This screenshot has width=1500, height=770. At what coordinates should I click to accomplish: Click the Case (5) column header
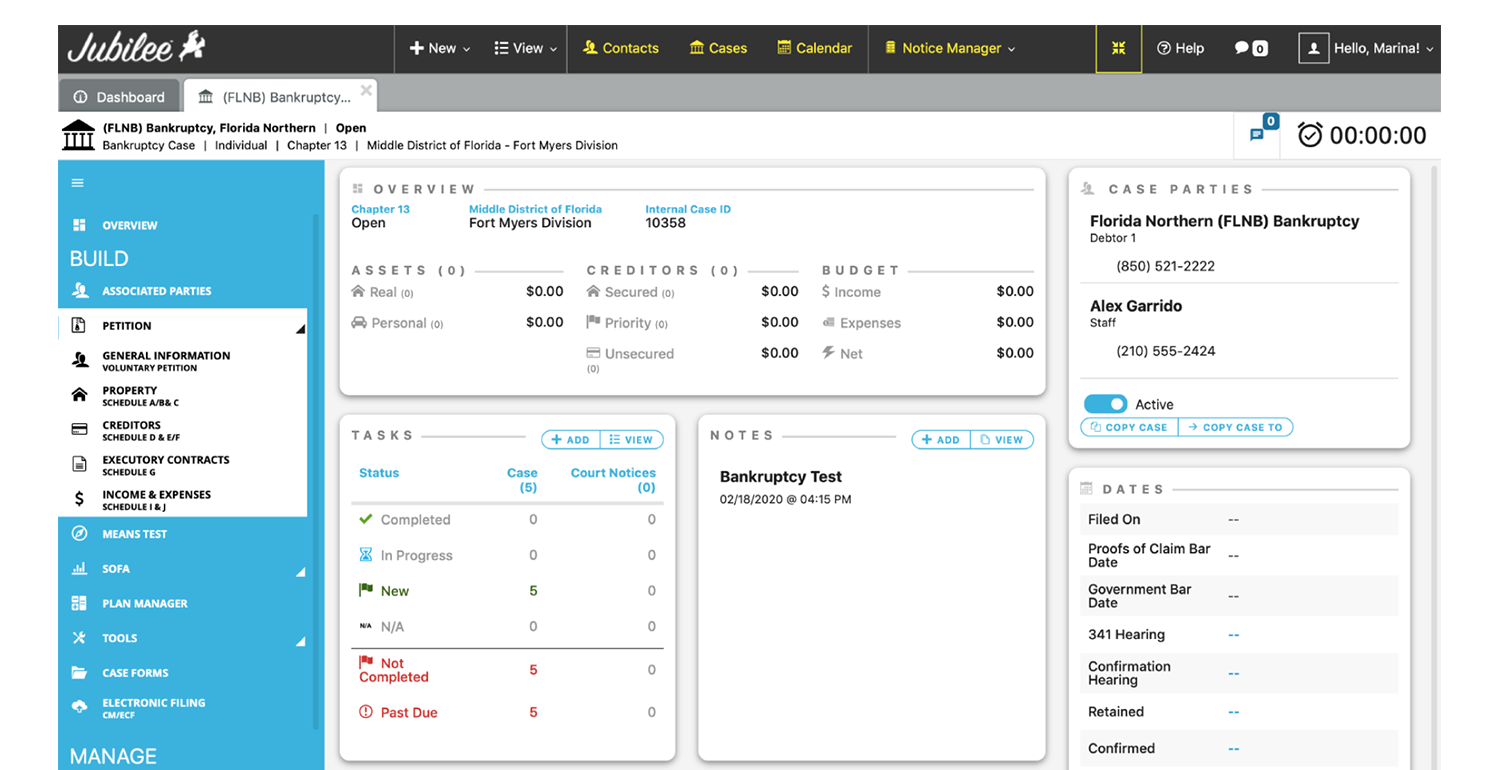click(x=522, y=480)
